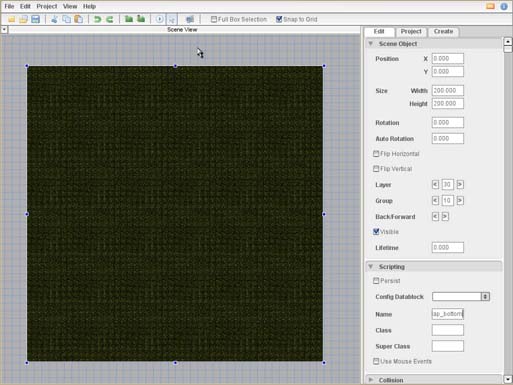Click the right-middle resize handle of the object
Viewport: 513px width, 385px height.
point(324,214)
